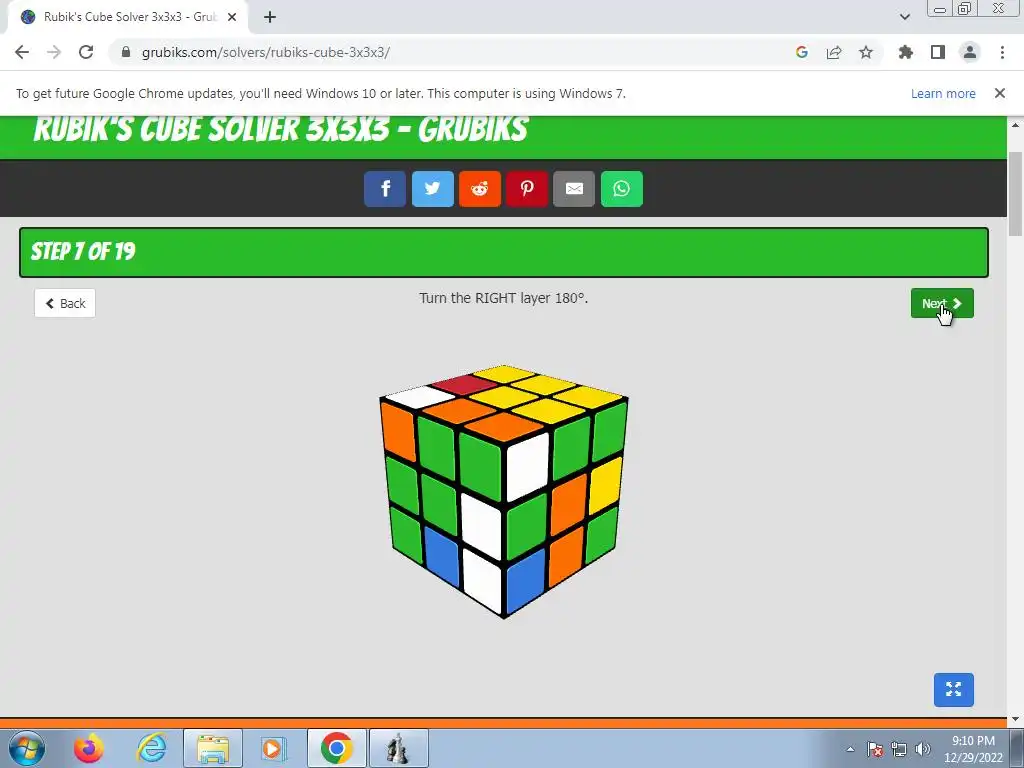Share the page by email
The width and height of the screenshot is (1024, 768).
pyautogui.click(x=574, y=189)
